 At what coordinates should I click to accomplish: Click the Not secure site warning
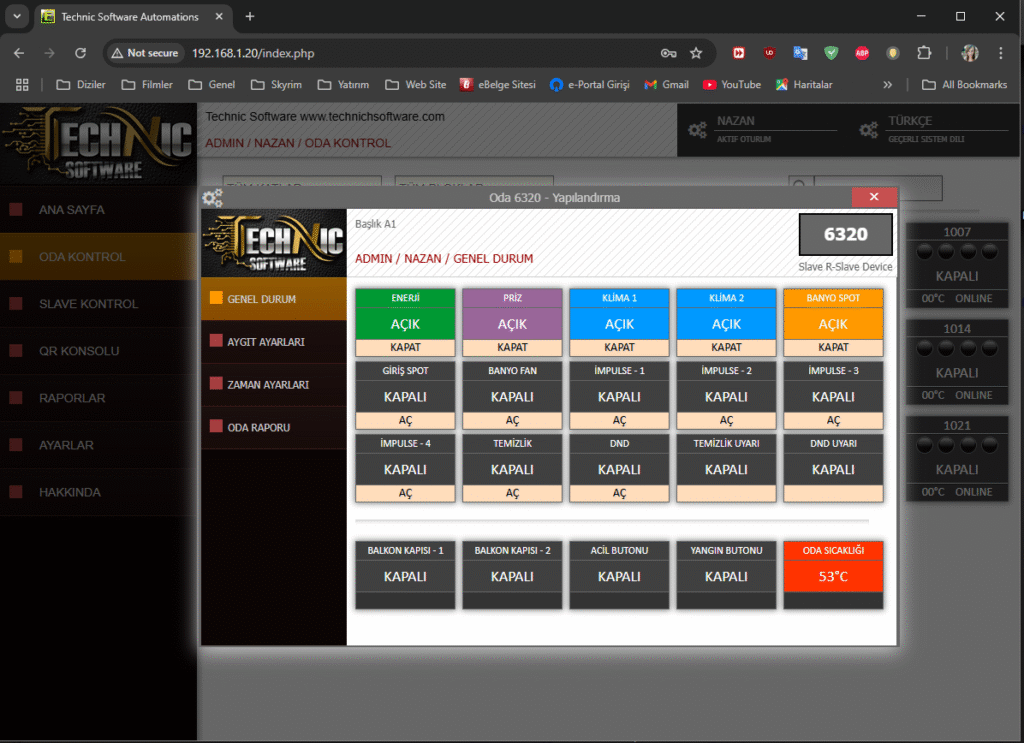[145, 53]
